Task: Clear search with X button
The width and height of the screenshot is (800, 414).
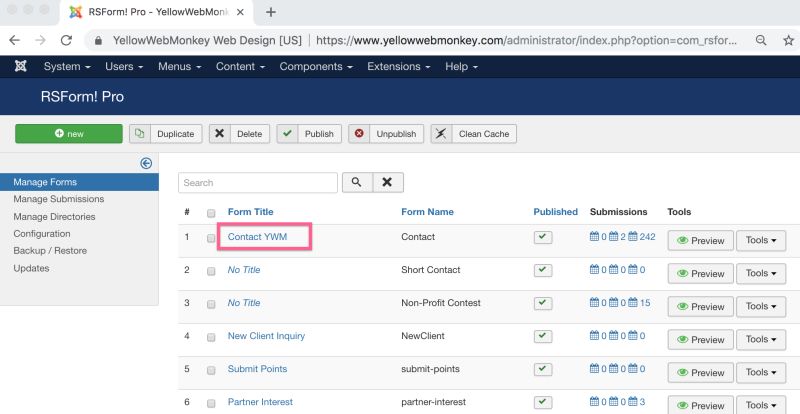Action: (388, 182)
